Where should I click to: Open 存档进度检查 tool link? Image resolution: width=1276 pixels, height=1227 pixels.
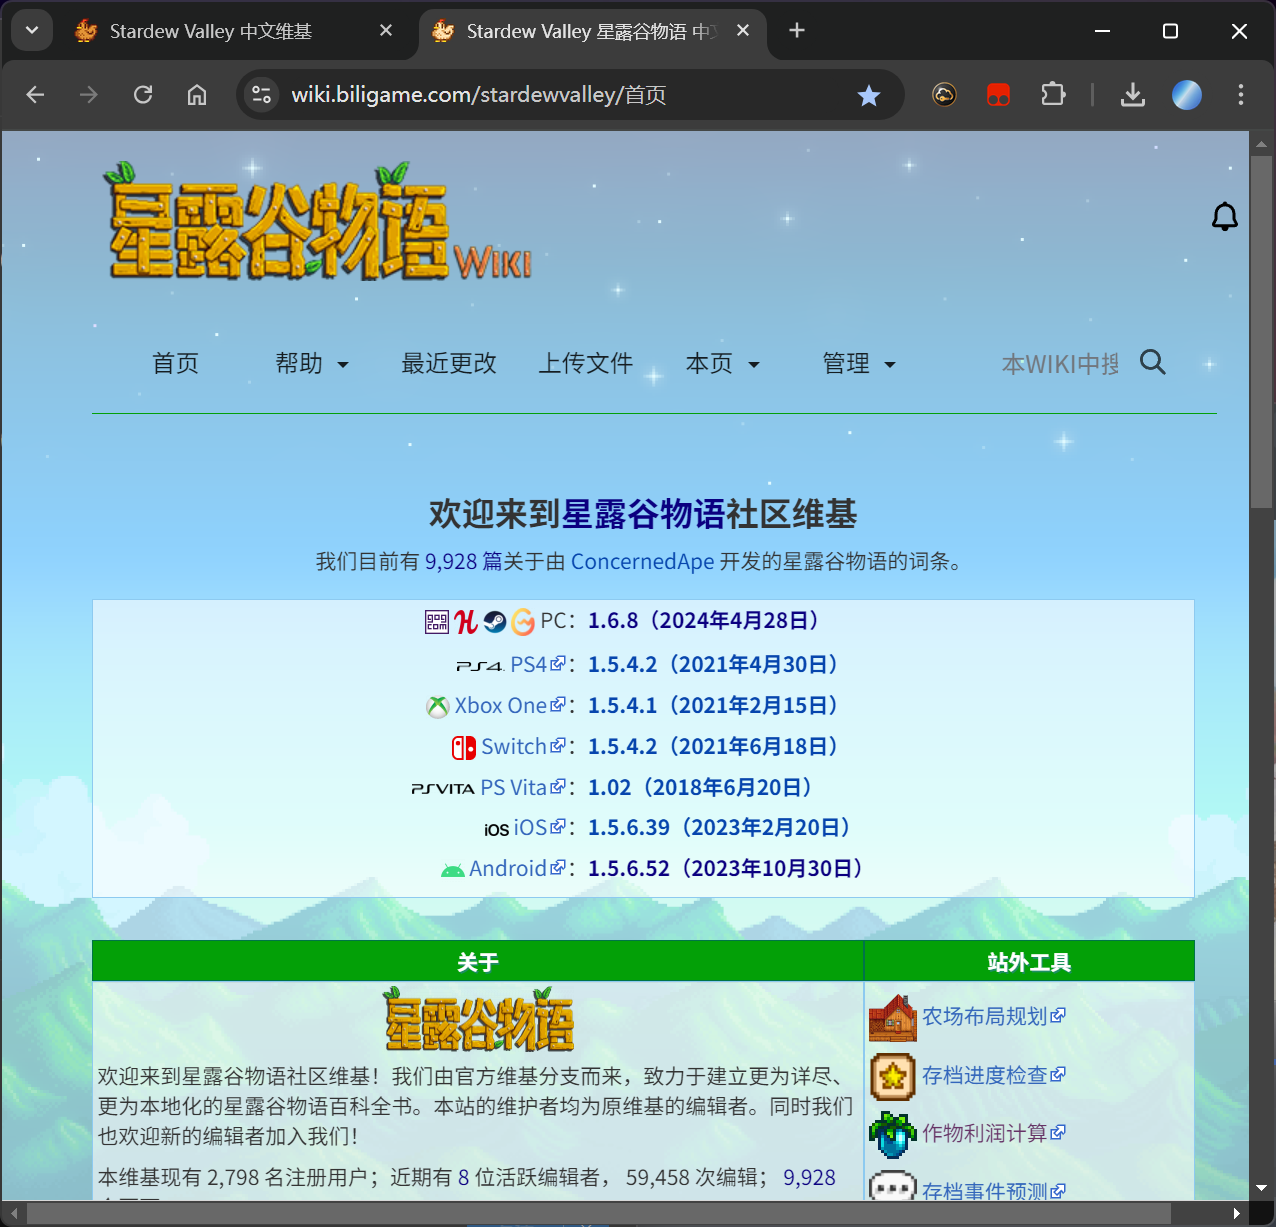(x=993, y=1076)
